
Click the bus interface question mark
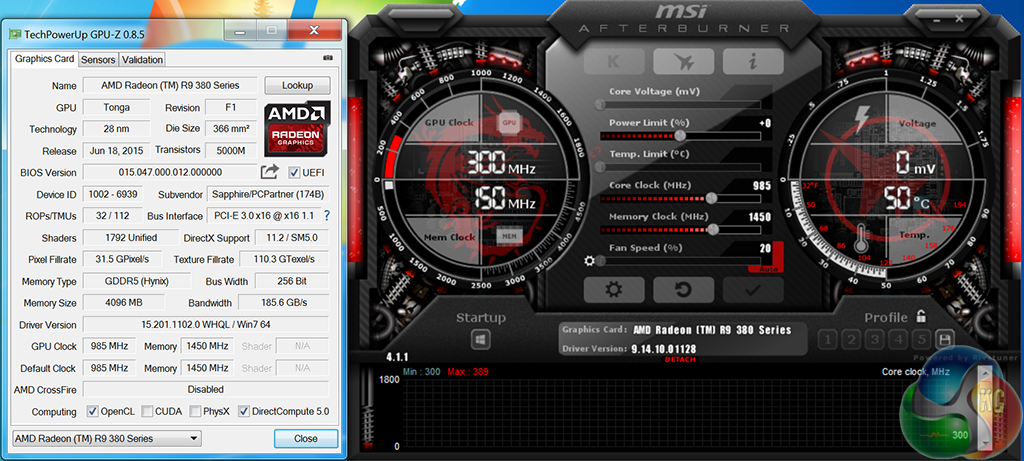pos(327,215)
